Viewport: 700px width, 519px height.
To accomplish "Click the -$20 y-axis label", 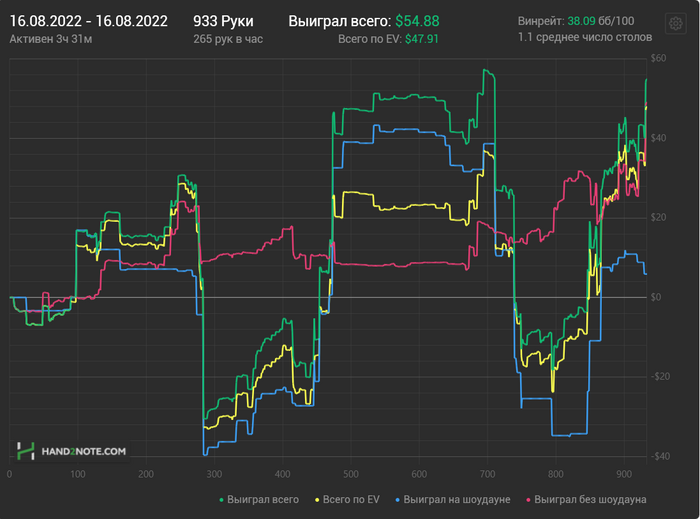I will (x=660, y=376).
